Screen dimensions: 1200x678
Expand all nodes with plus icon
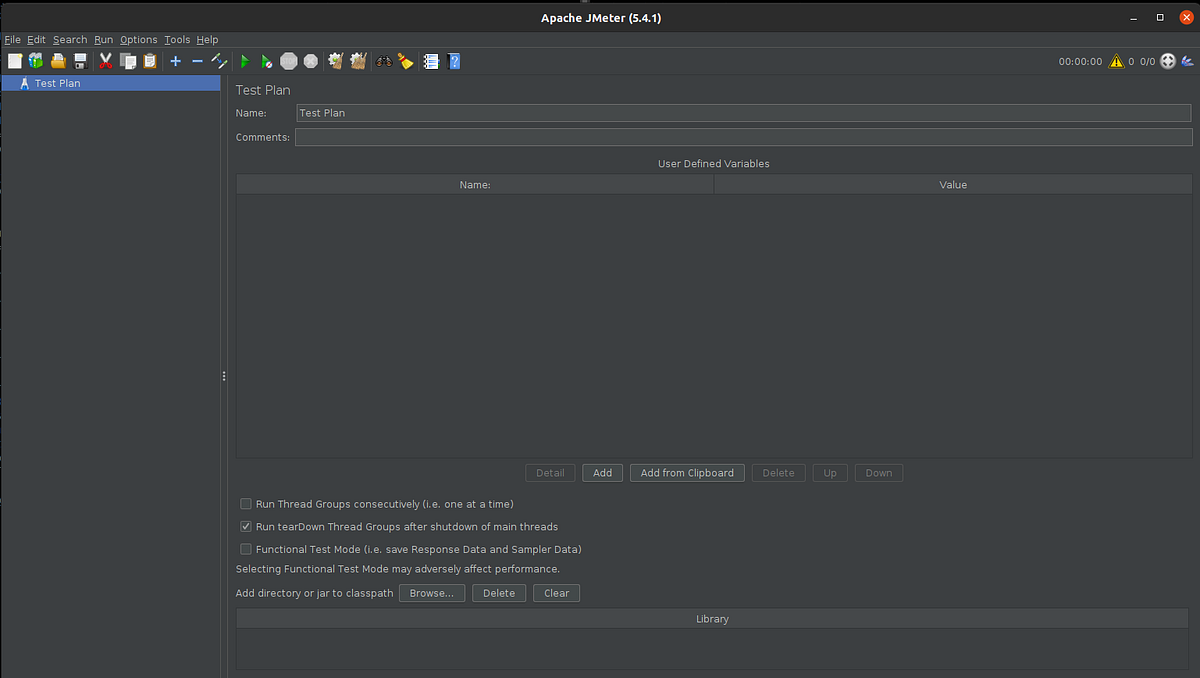[175, 61]
